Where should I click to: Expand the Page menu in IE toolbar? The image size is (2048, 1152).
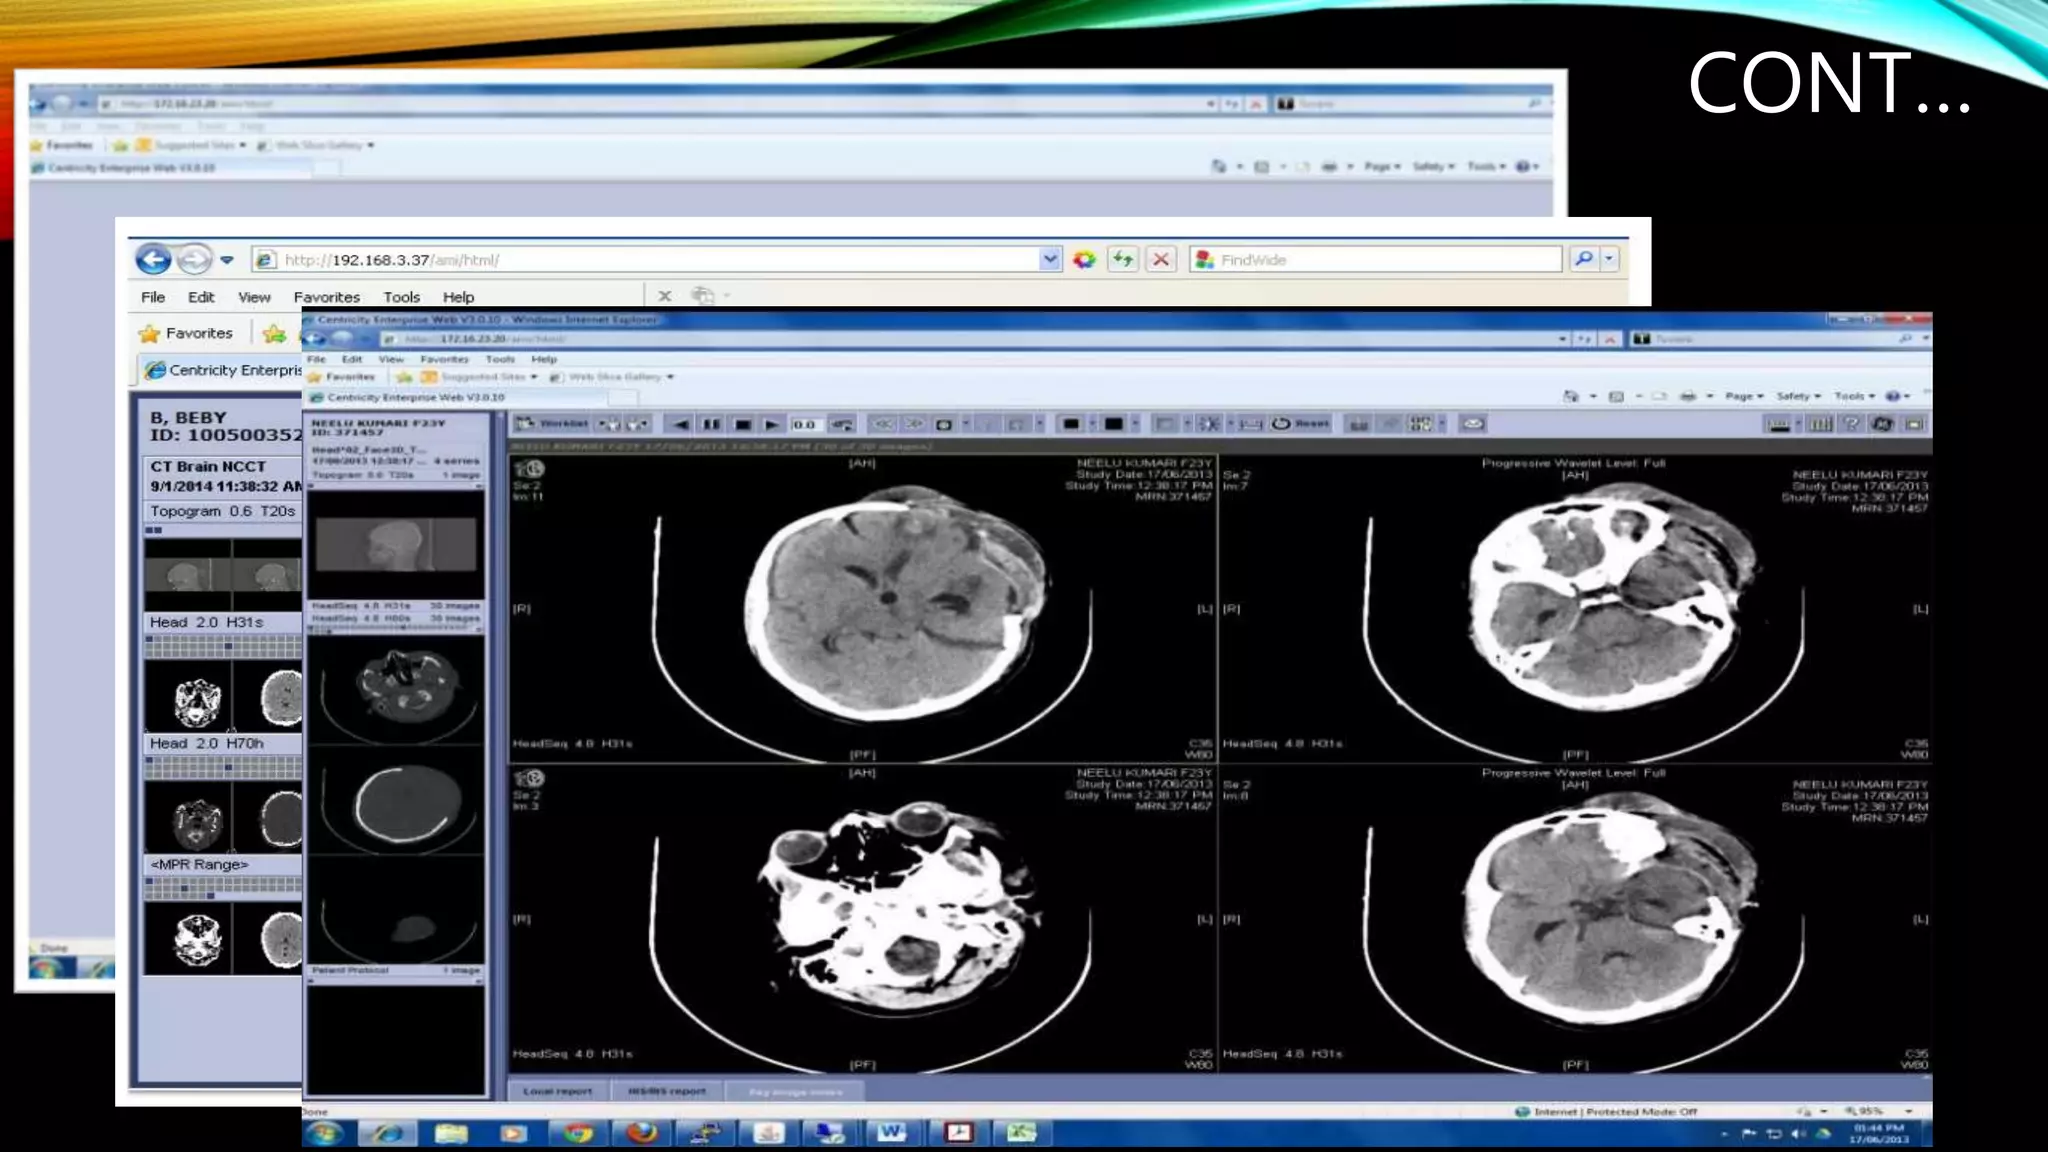point(1744,396)
